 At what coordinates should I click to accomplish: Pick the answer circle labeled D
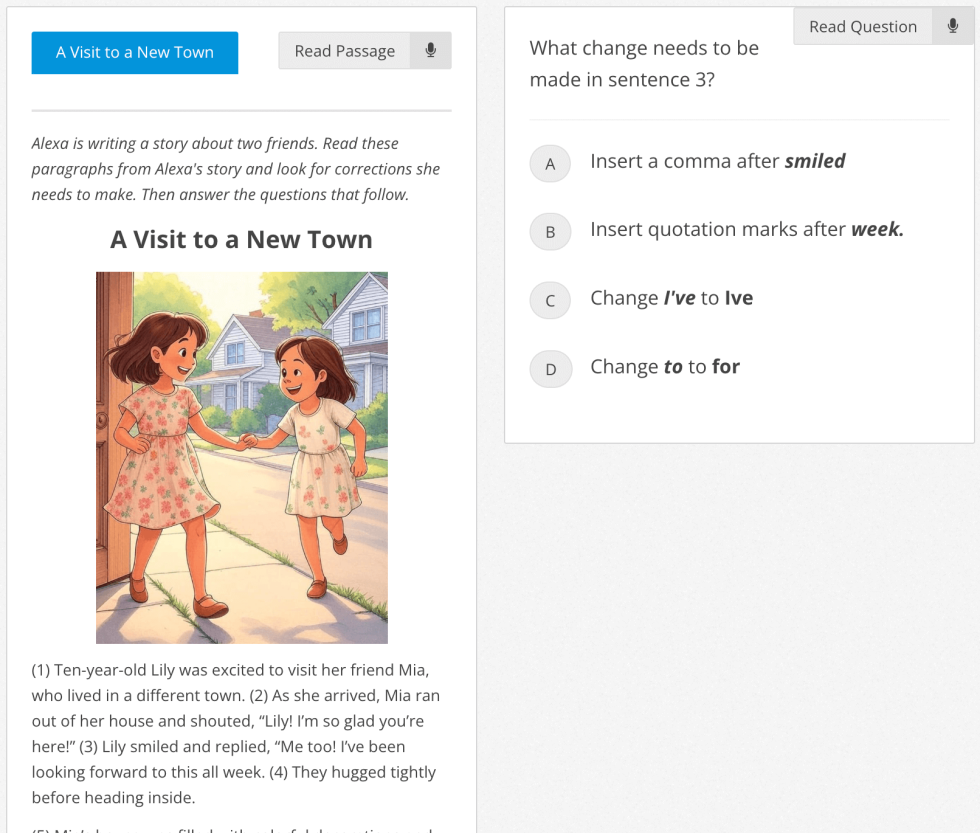click(550, 369)
